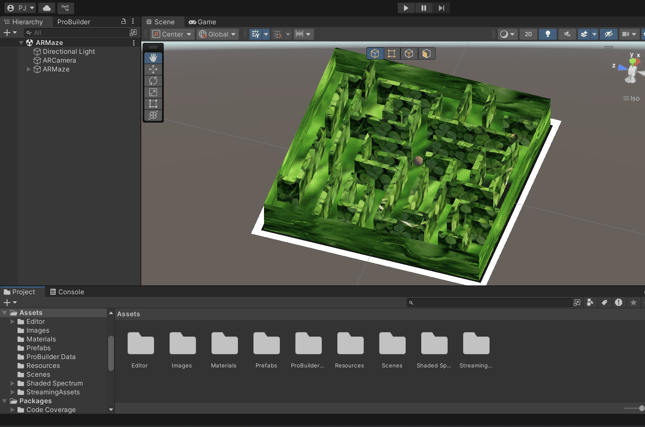The image size is (645, 427).
Task: Switch to the Game tab
Action: 202,21
